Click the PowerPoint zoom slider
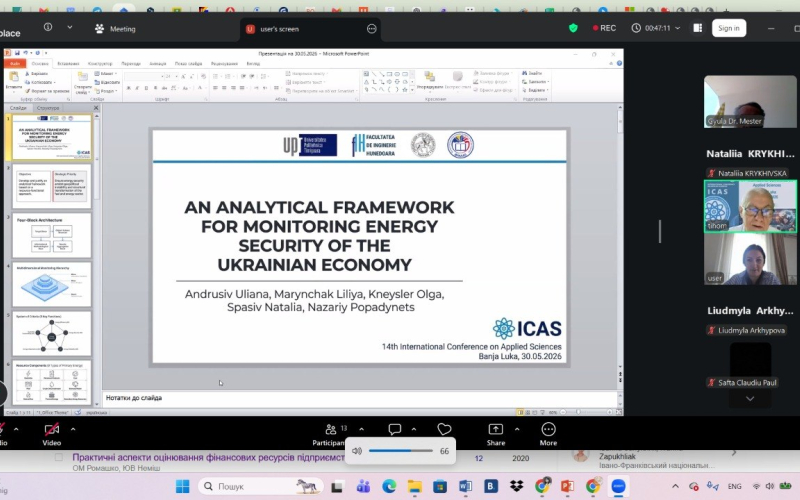 (587, 412)
